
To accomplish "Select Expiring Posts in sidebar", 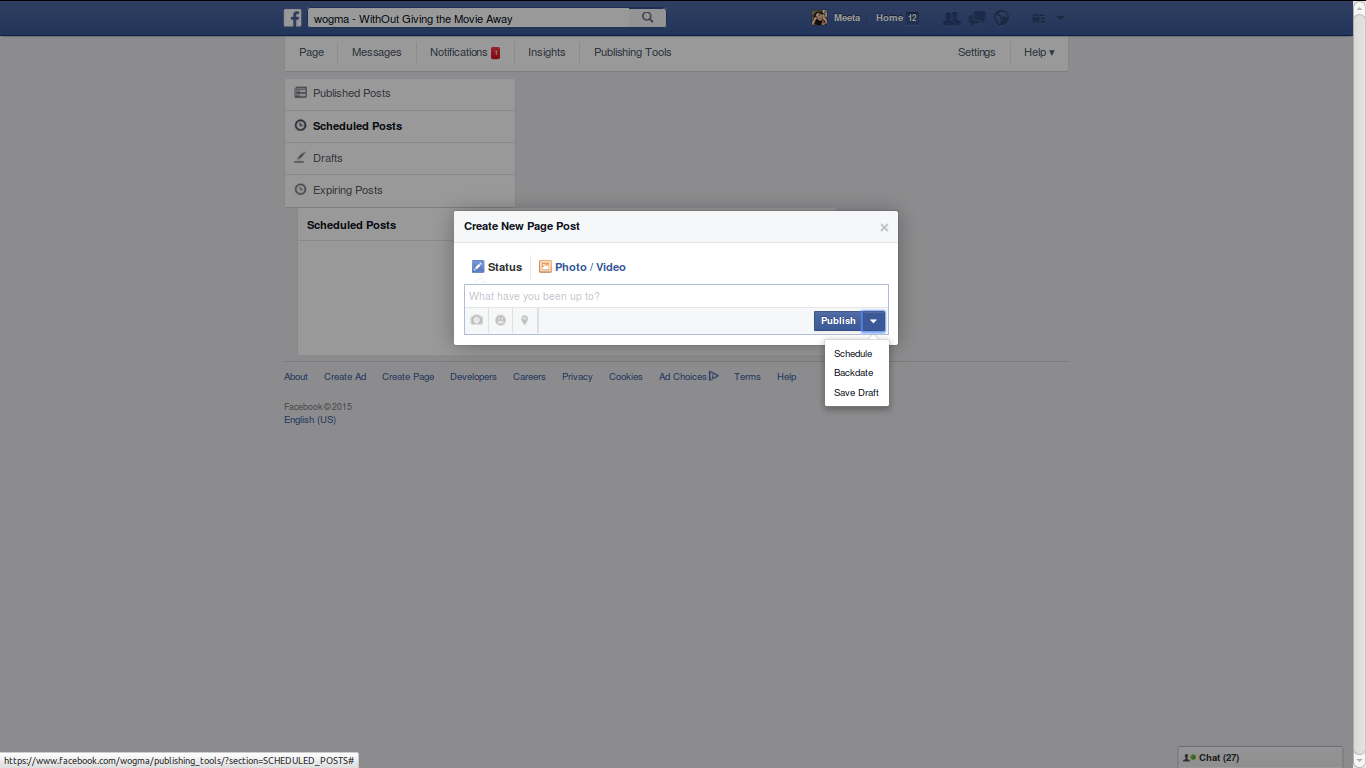I will 400,190.
